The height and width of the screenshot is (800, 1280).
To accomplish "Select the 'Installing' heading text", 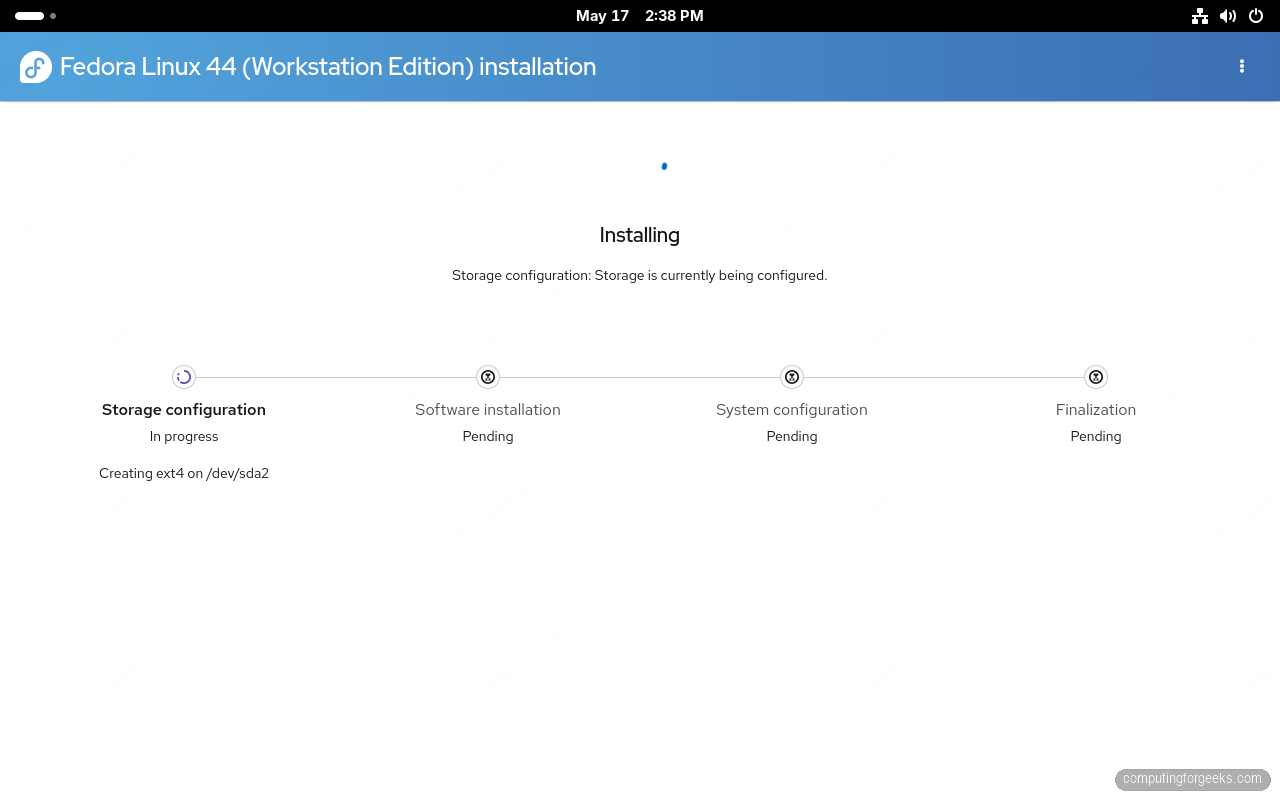I will pos(640,235).
